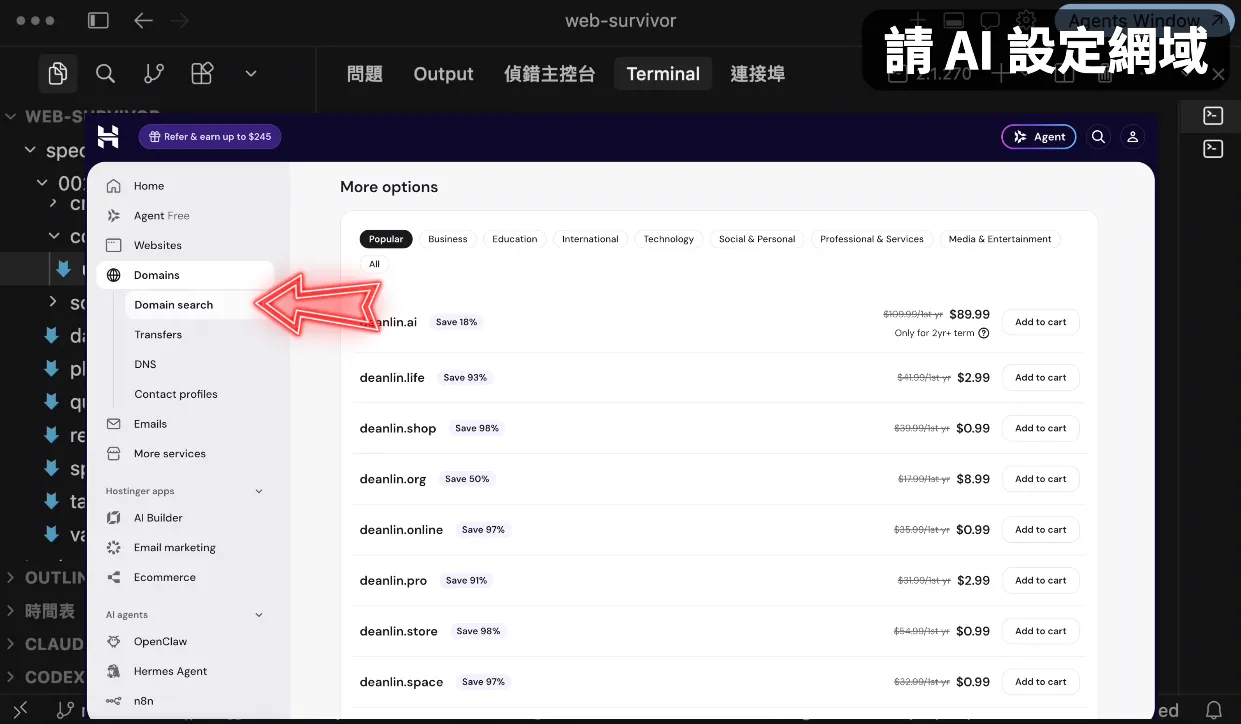Open the Extensions view in the editor

[202, 73]
